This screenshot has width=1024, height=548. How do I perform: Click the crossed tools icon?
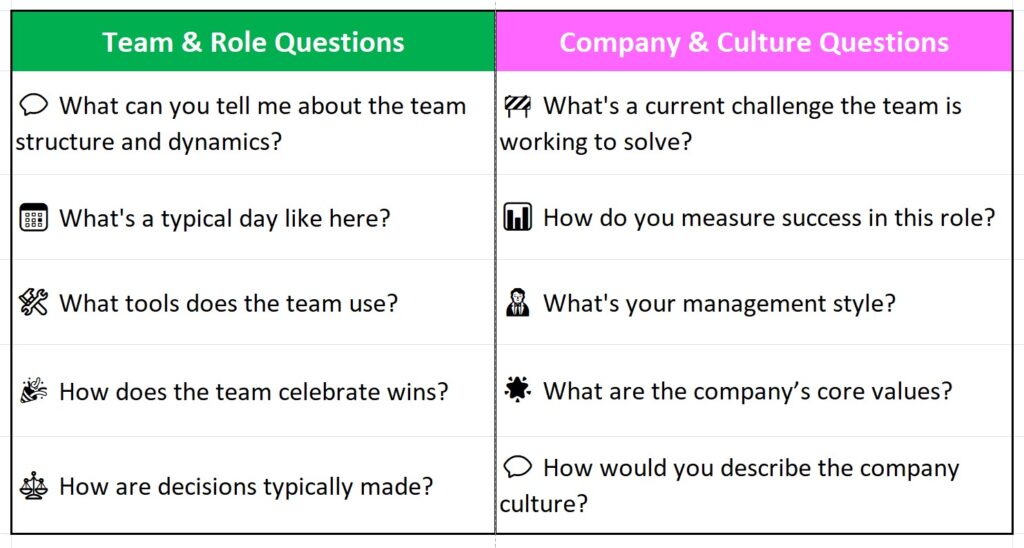point(34,303)
